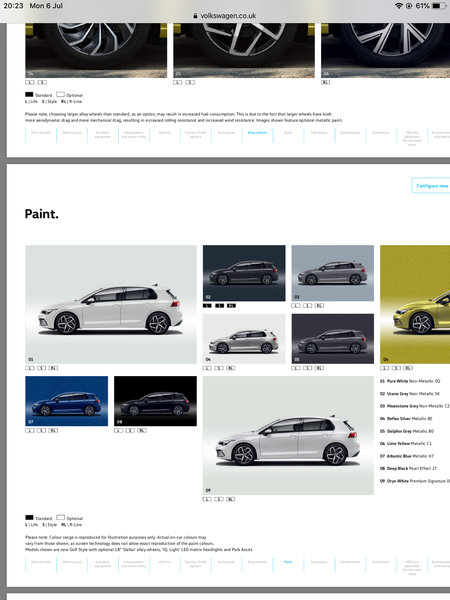450x600 pixels.
Task: Select the 03 Moonstone Grey car image
Action: pos(333,273)
